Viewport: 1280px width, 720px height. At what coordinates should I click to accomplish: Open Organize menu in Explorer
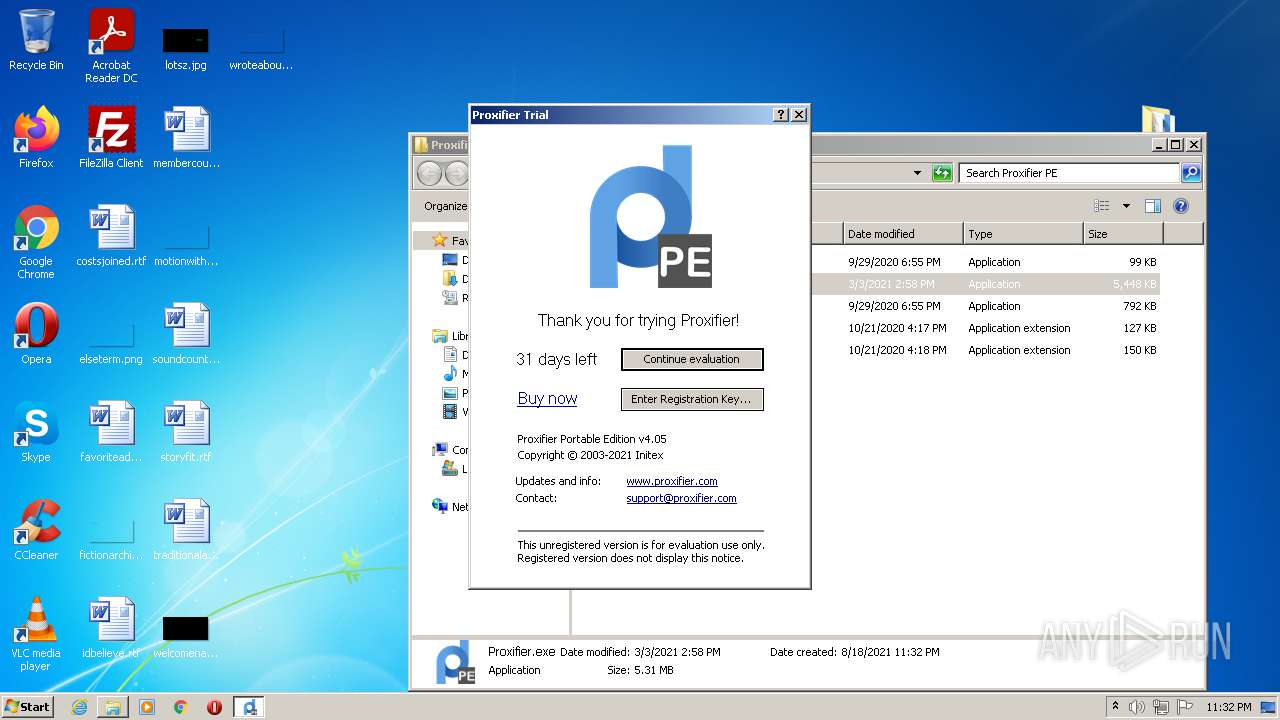(446, 206)
